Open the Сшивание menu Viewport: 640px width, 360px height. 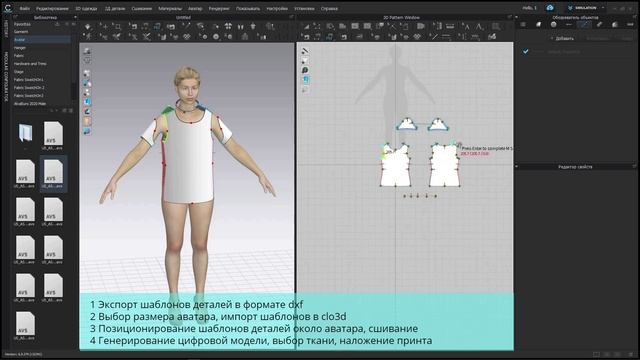tap(142, 8)
